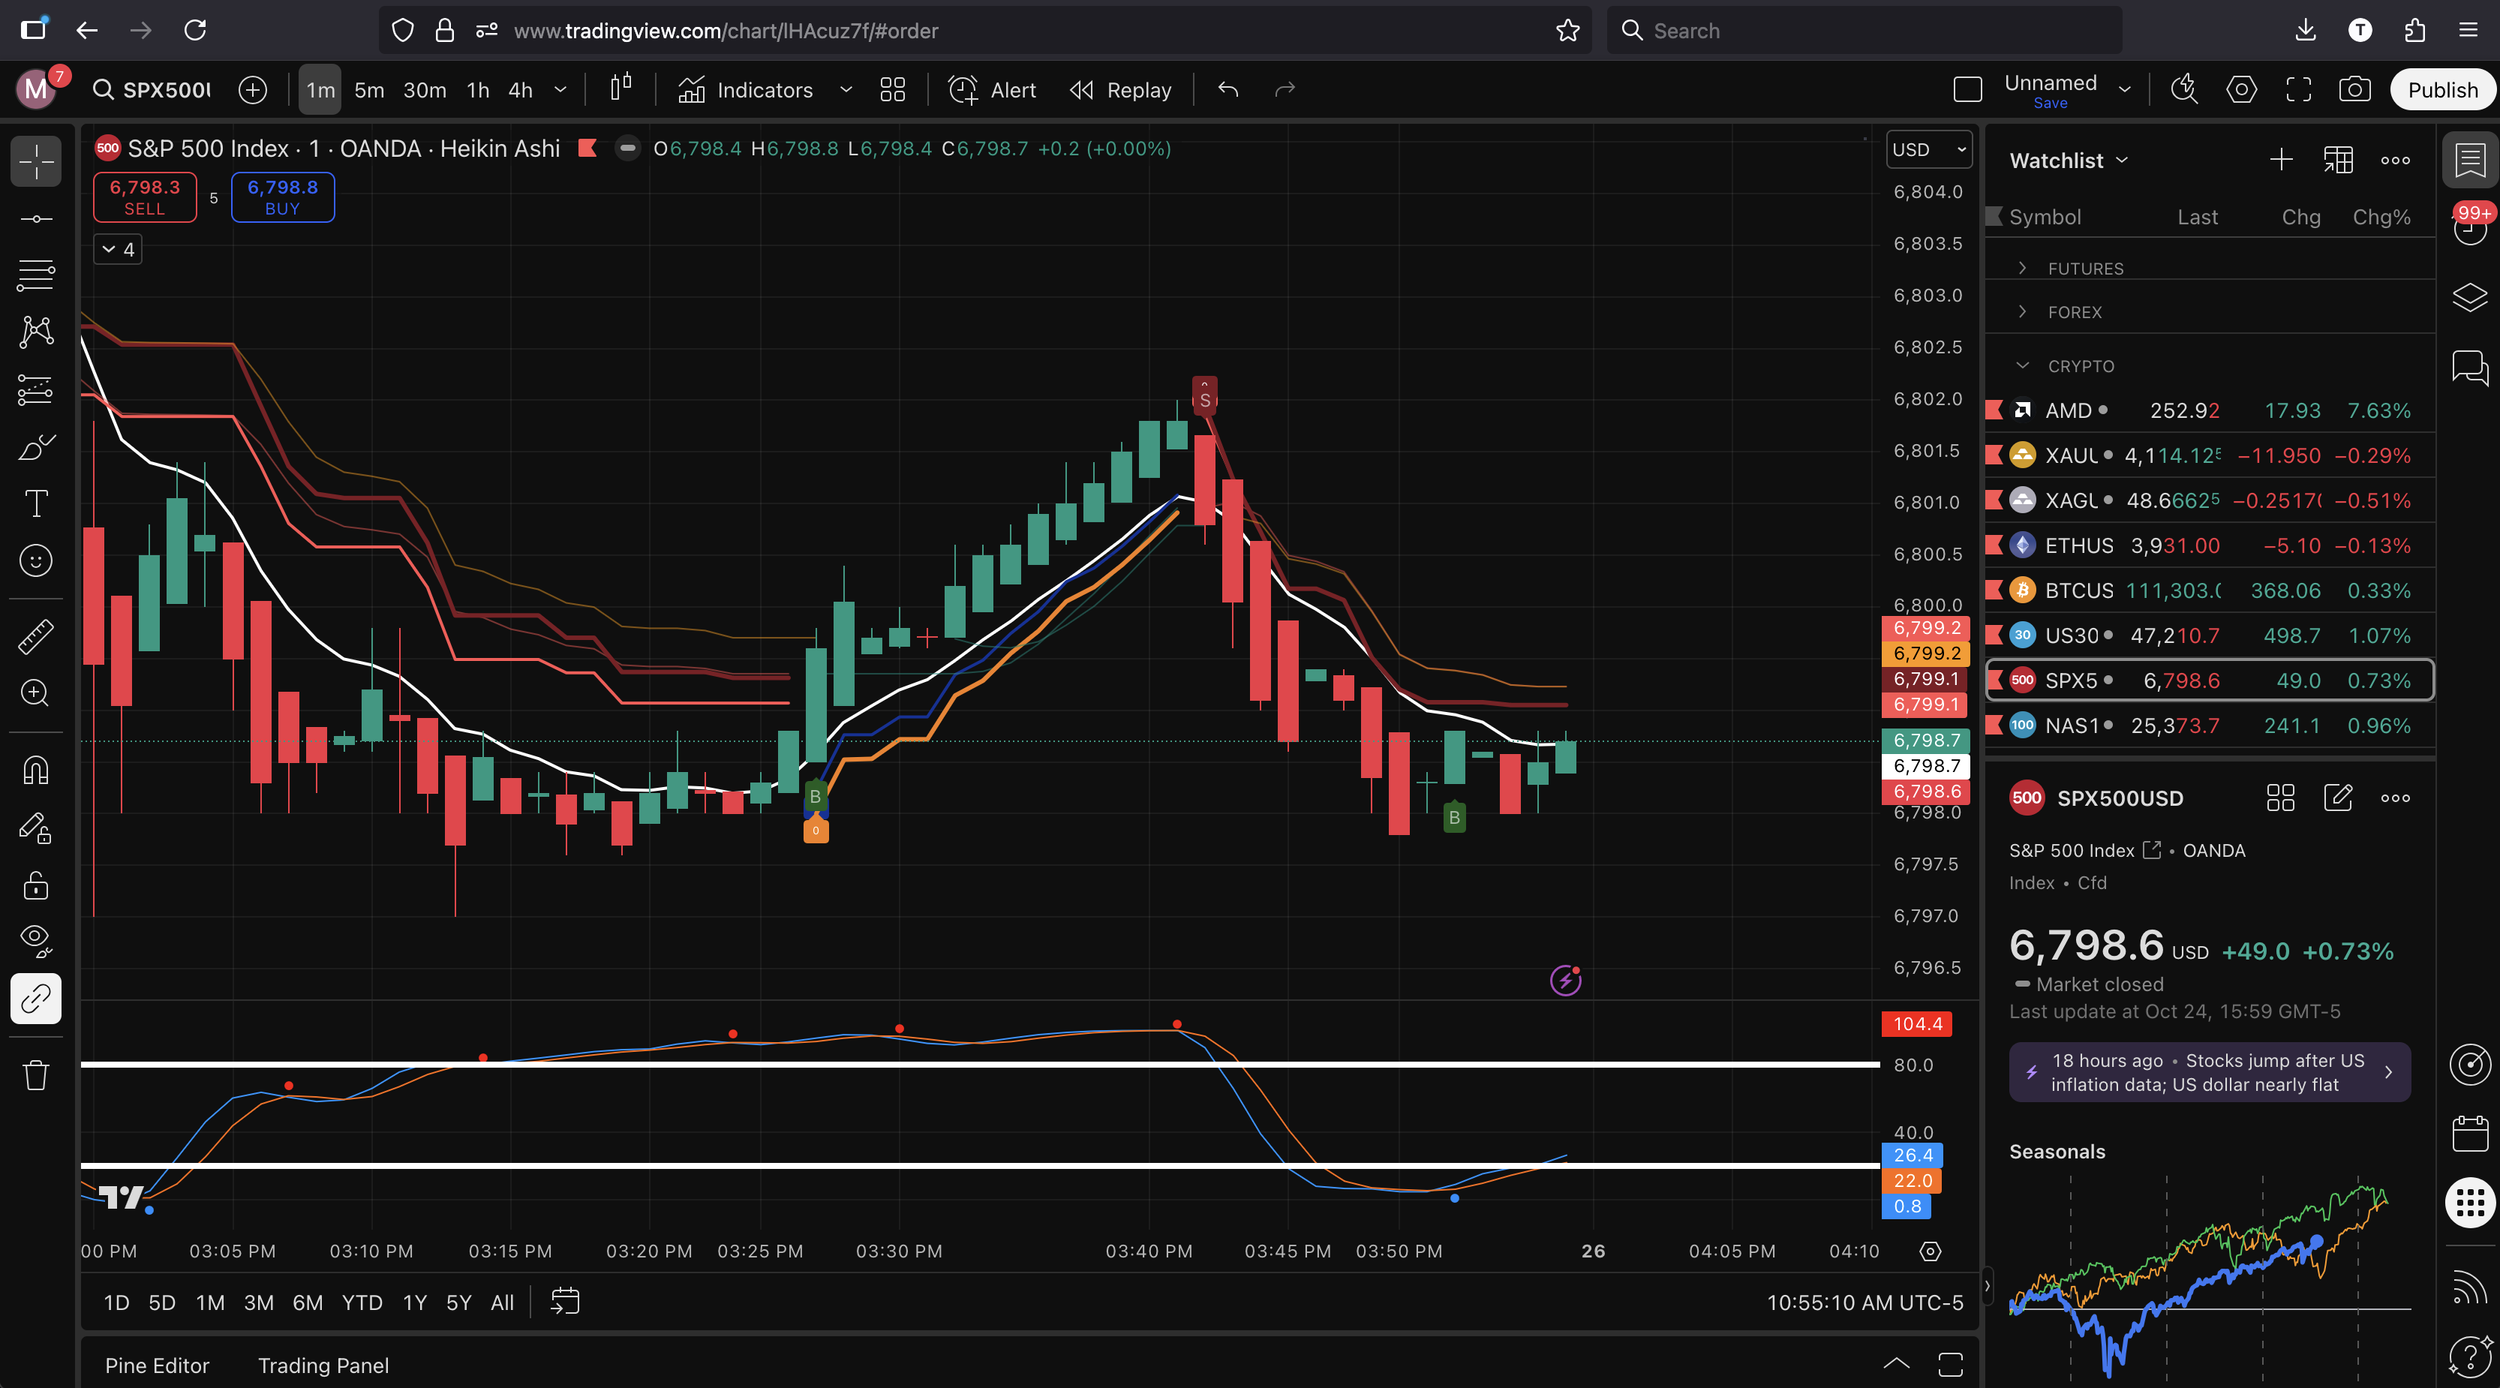
Task: Click the 6,798.8 BUY button
Action: coord(283,197)
